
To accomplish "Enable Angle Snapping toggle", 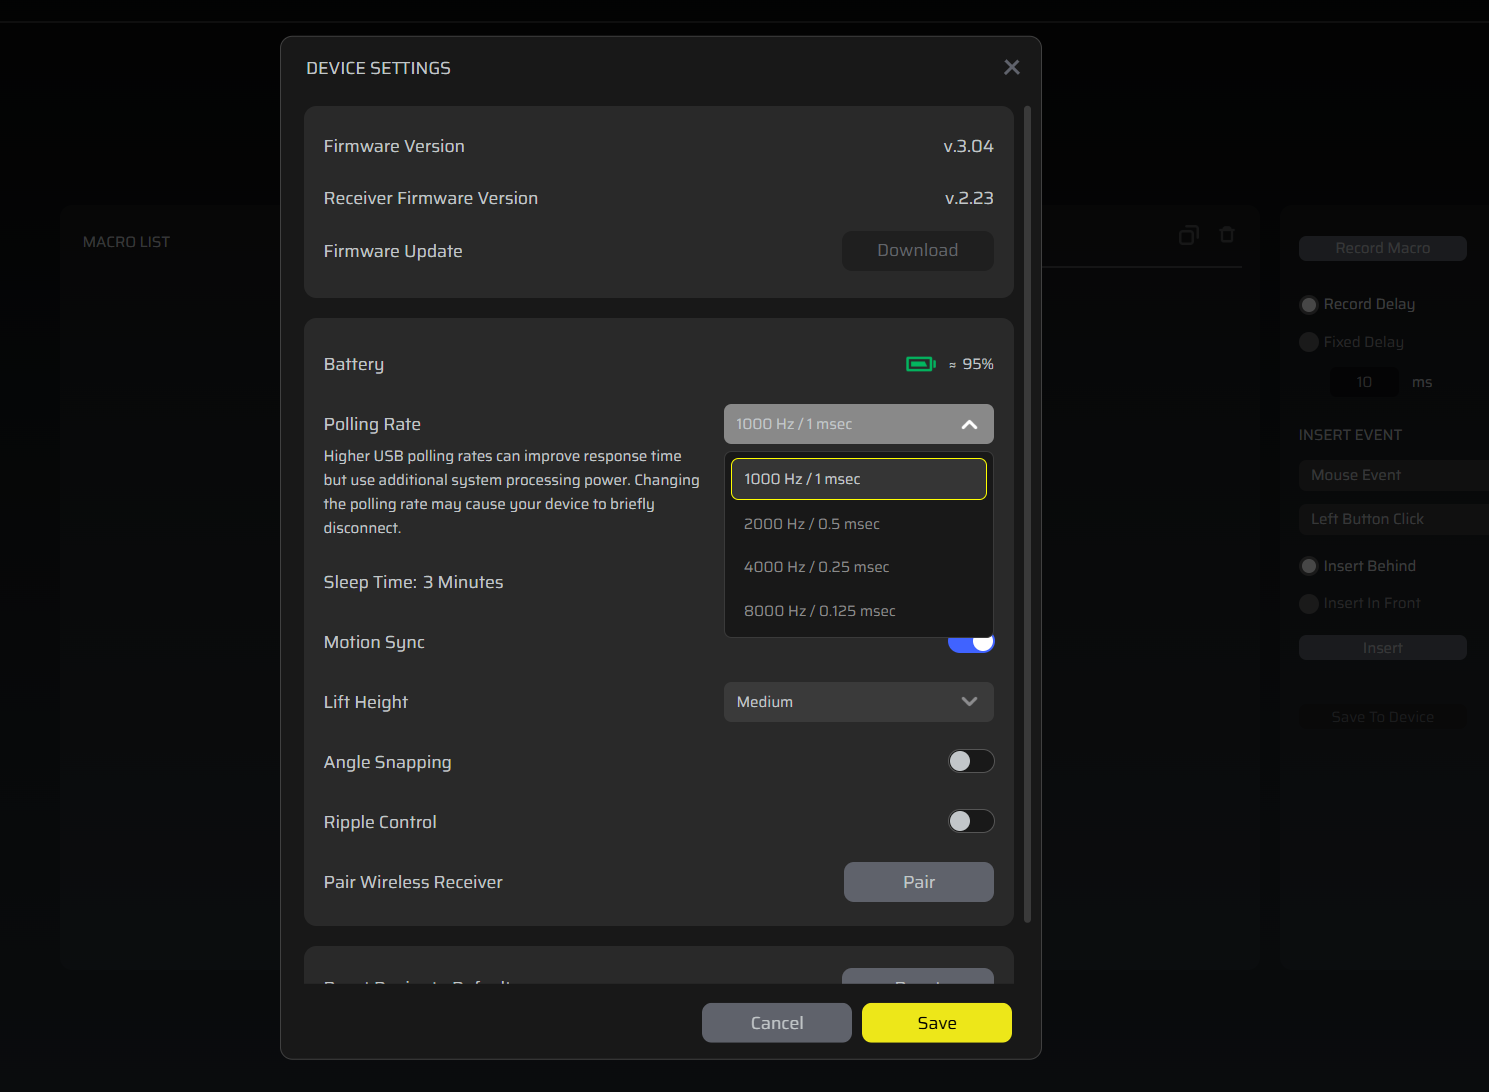I will (x=970, y=762).
